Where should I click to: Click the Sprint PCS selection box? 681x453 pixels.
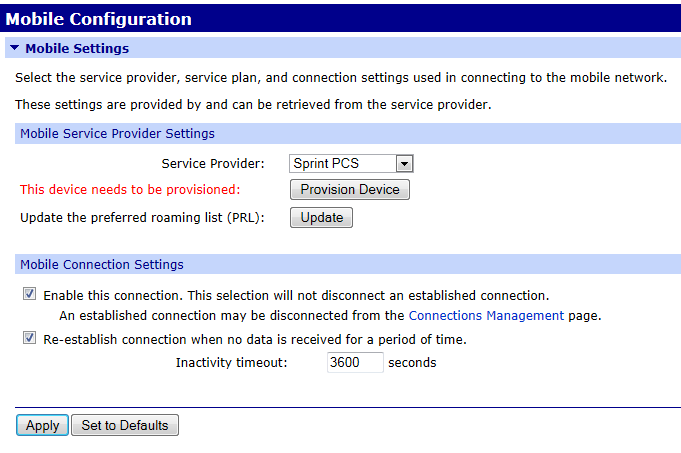341,163
